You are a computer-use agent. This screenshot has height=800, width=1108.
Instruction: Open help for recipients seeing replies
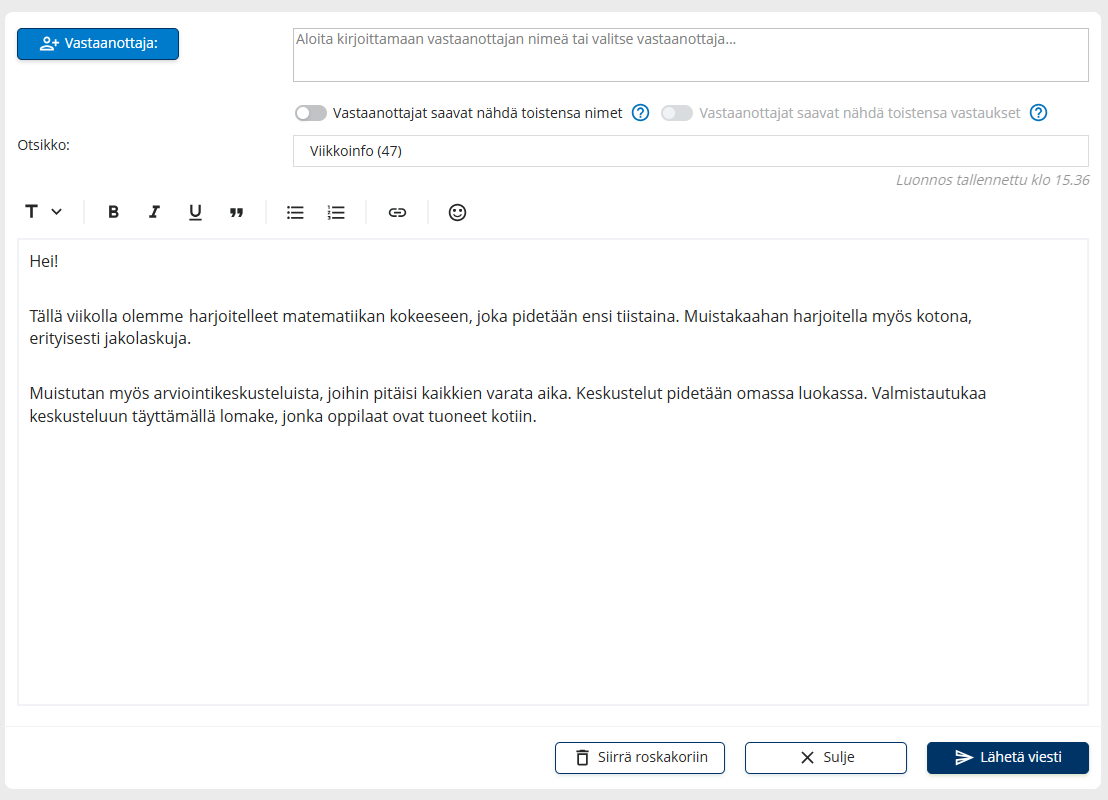1038,113
